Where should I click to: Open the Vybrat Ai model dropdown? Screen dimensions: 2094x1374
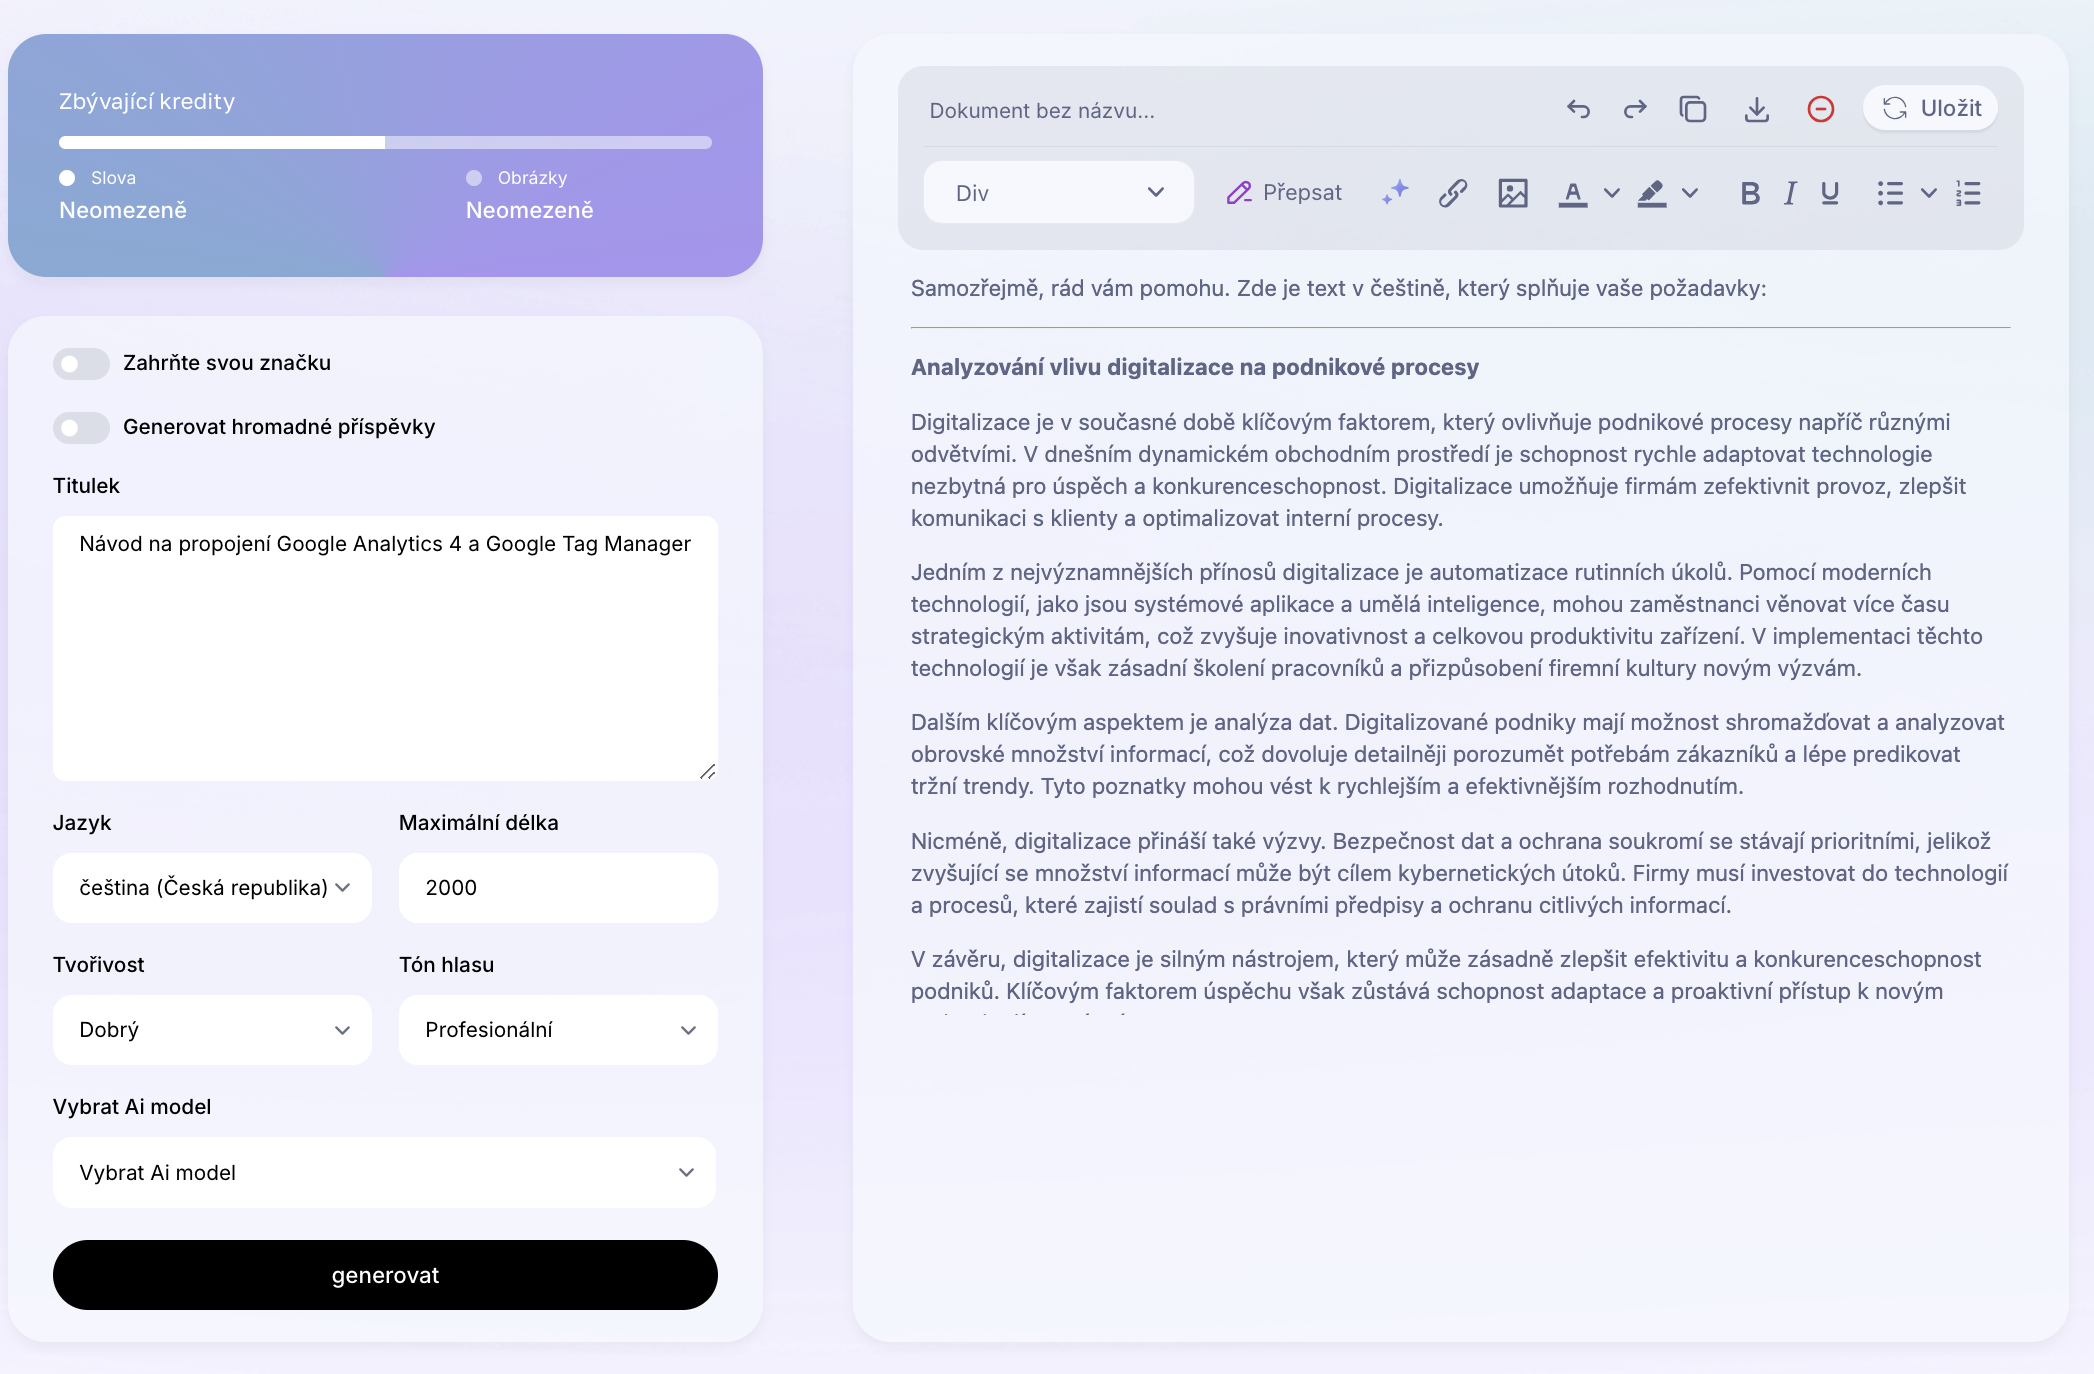[x=385, y=1172]
